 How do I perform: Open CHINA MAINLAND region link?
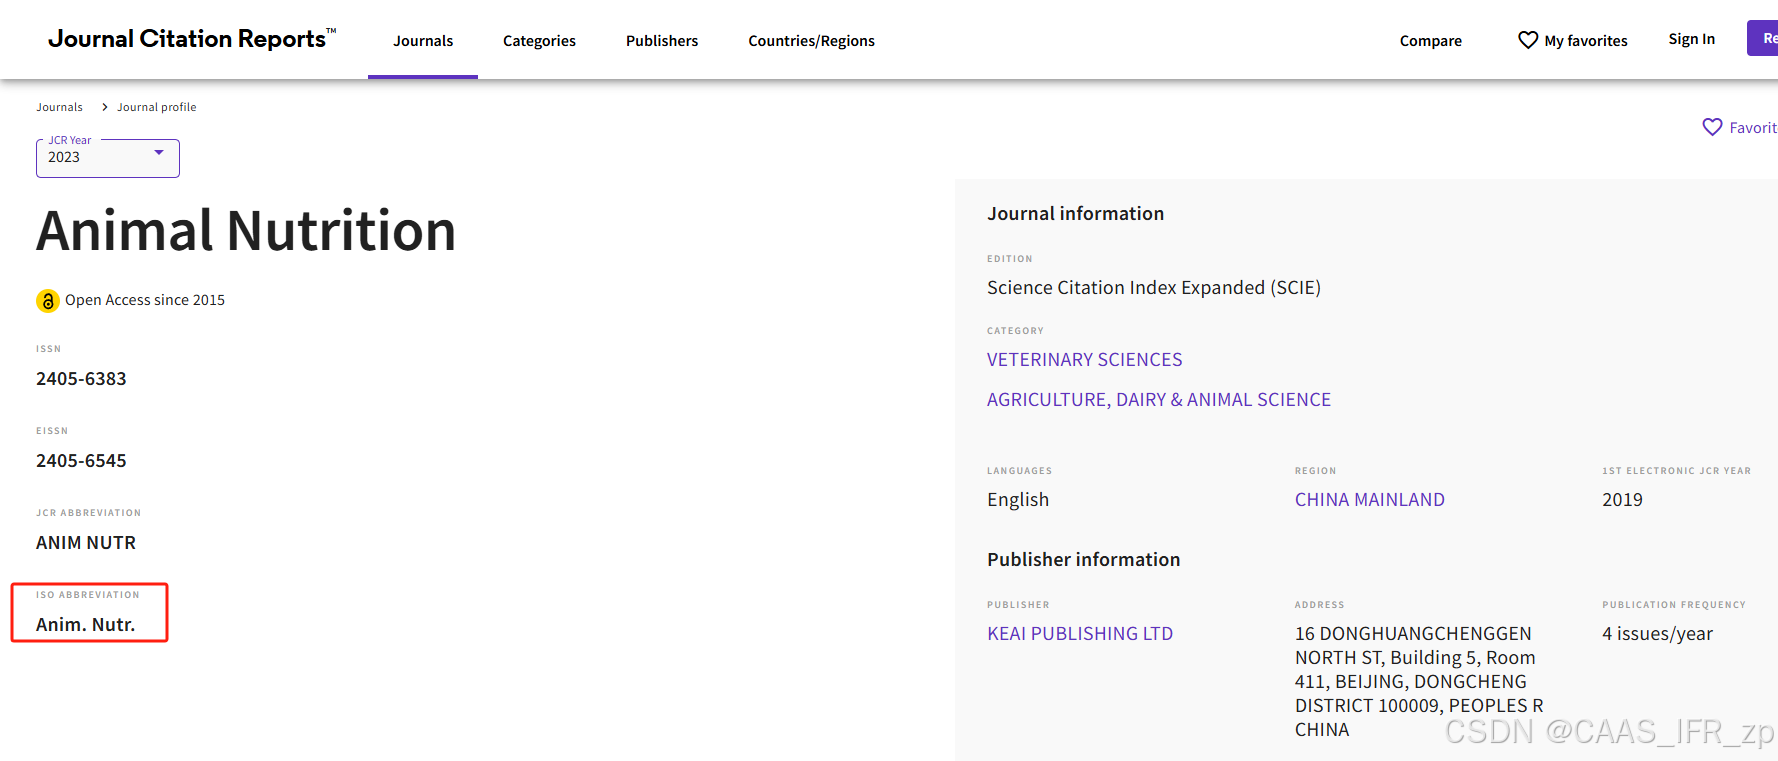[1369, 500]
